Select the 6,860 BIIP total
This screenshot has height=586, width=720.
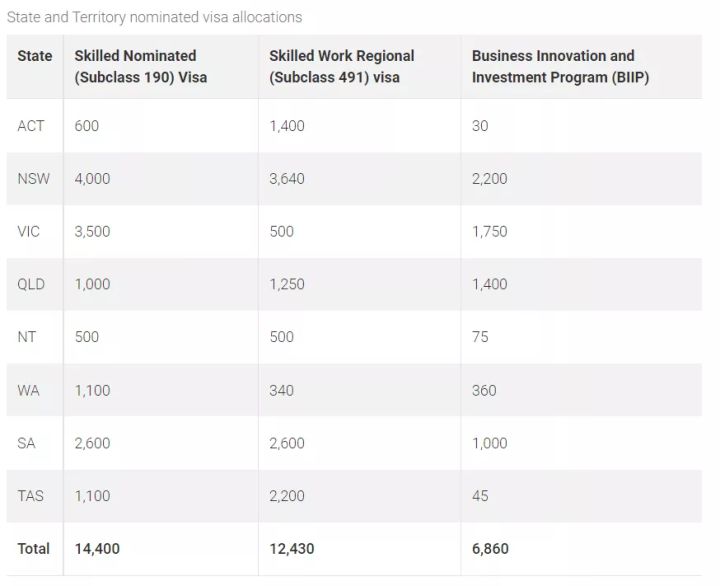pos(490,549)
